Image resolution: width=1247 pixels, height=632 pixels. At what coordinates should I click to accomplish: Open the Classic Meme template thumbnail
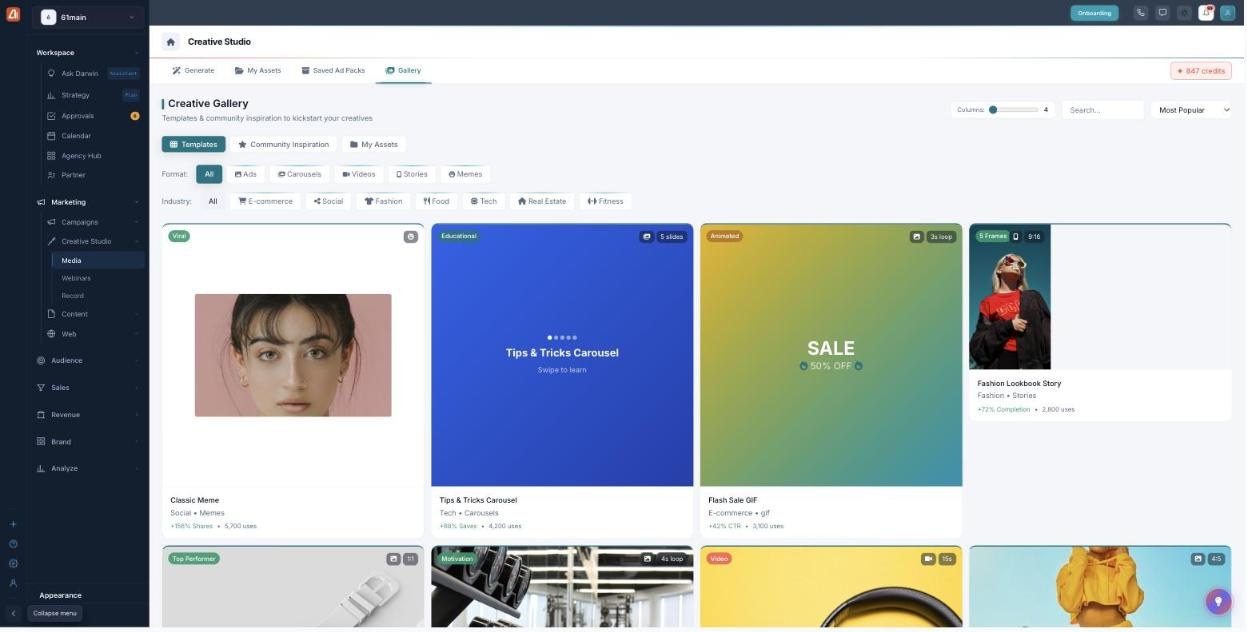(x=293, y=355)
